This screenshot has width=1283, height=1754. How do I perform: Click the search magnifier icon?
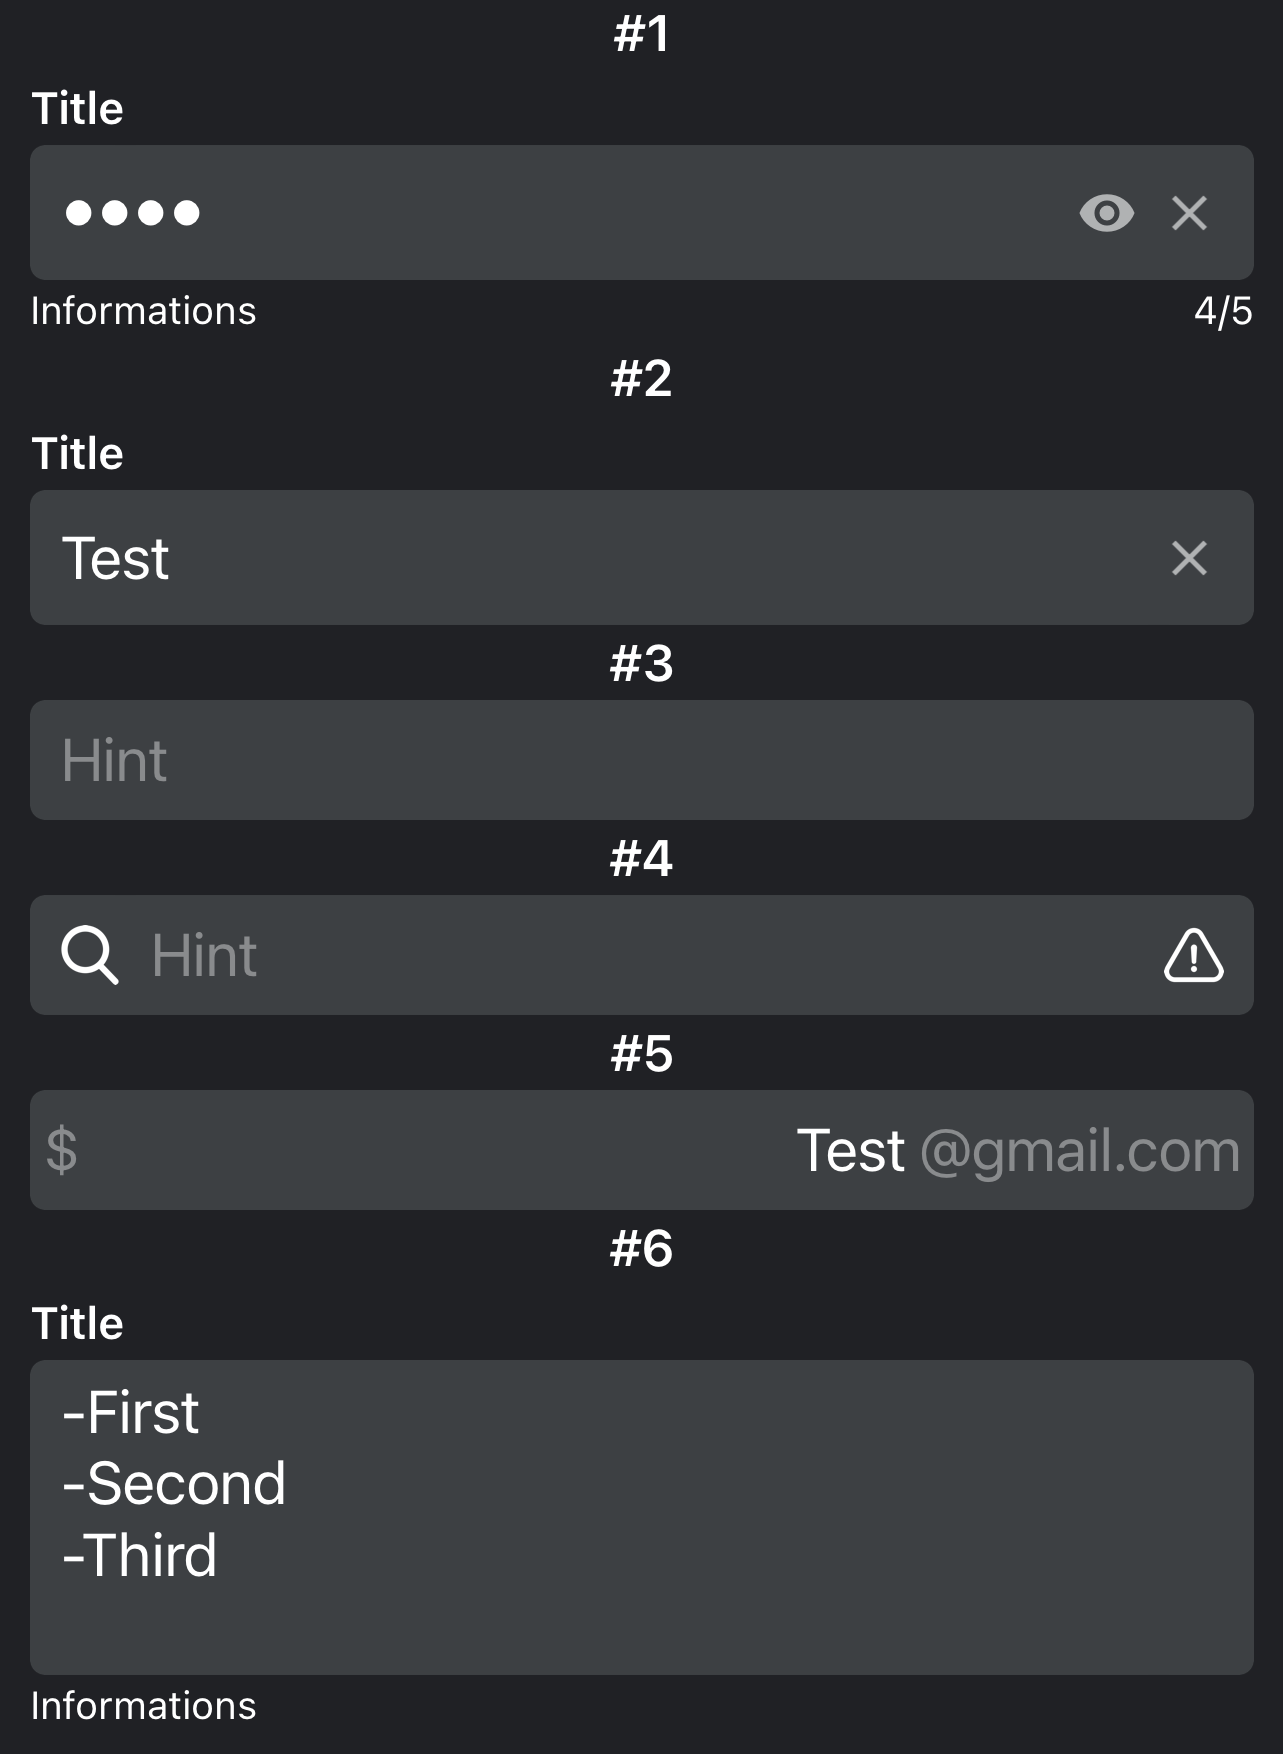90,955
